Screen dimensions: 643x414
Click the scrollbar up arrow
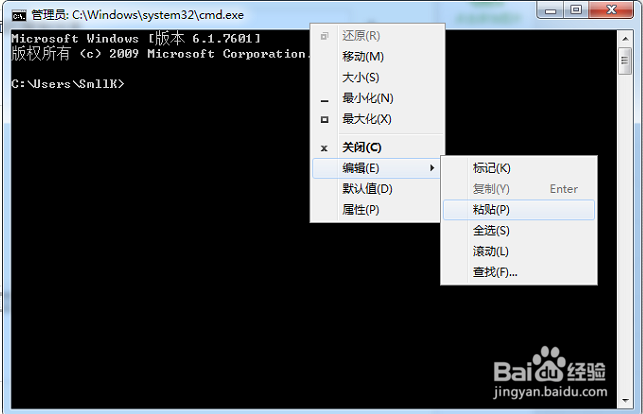pyautogui.click(x=625, y=39)
